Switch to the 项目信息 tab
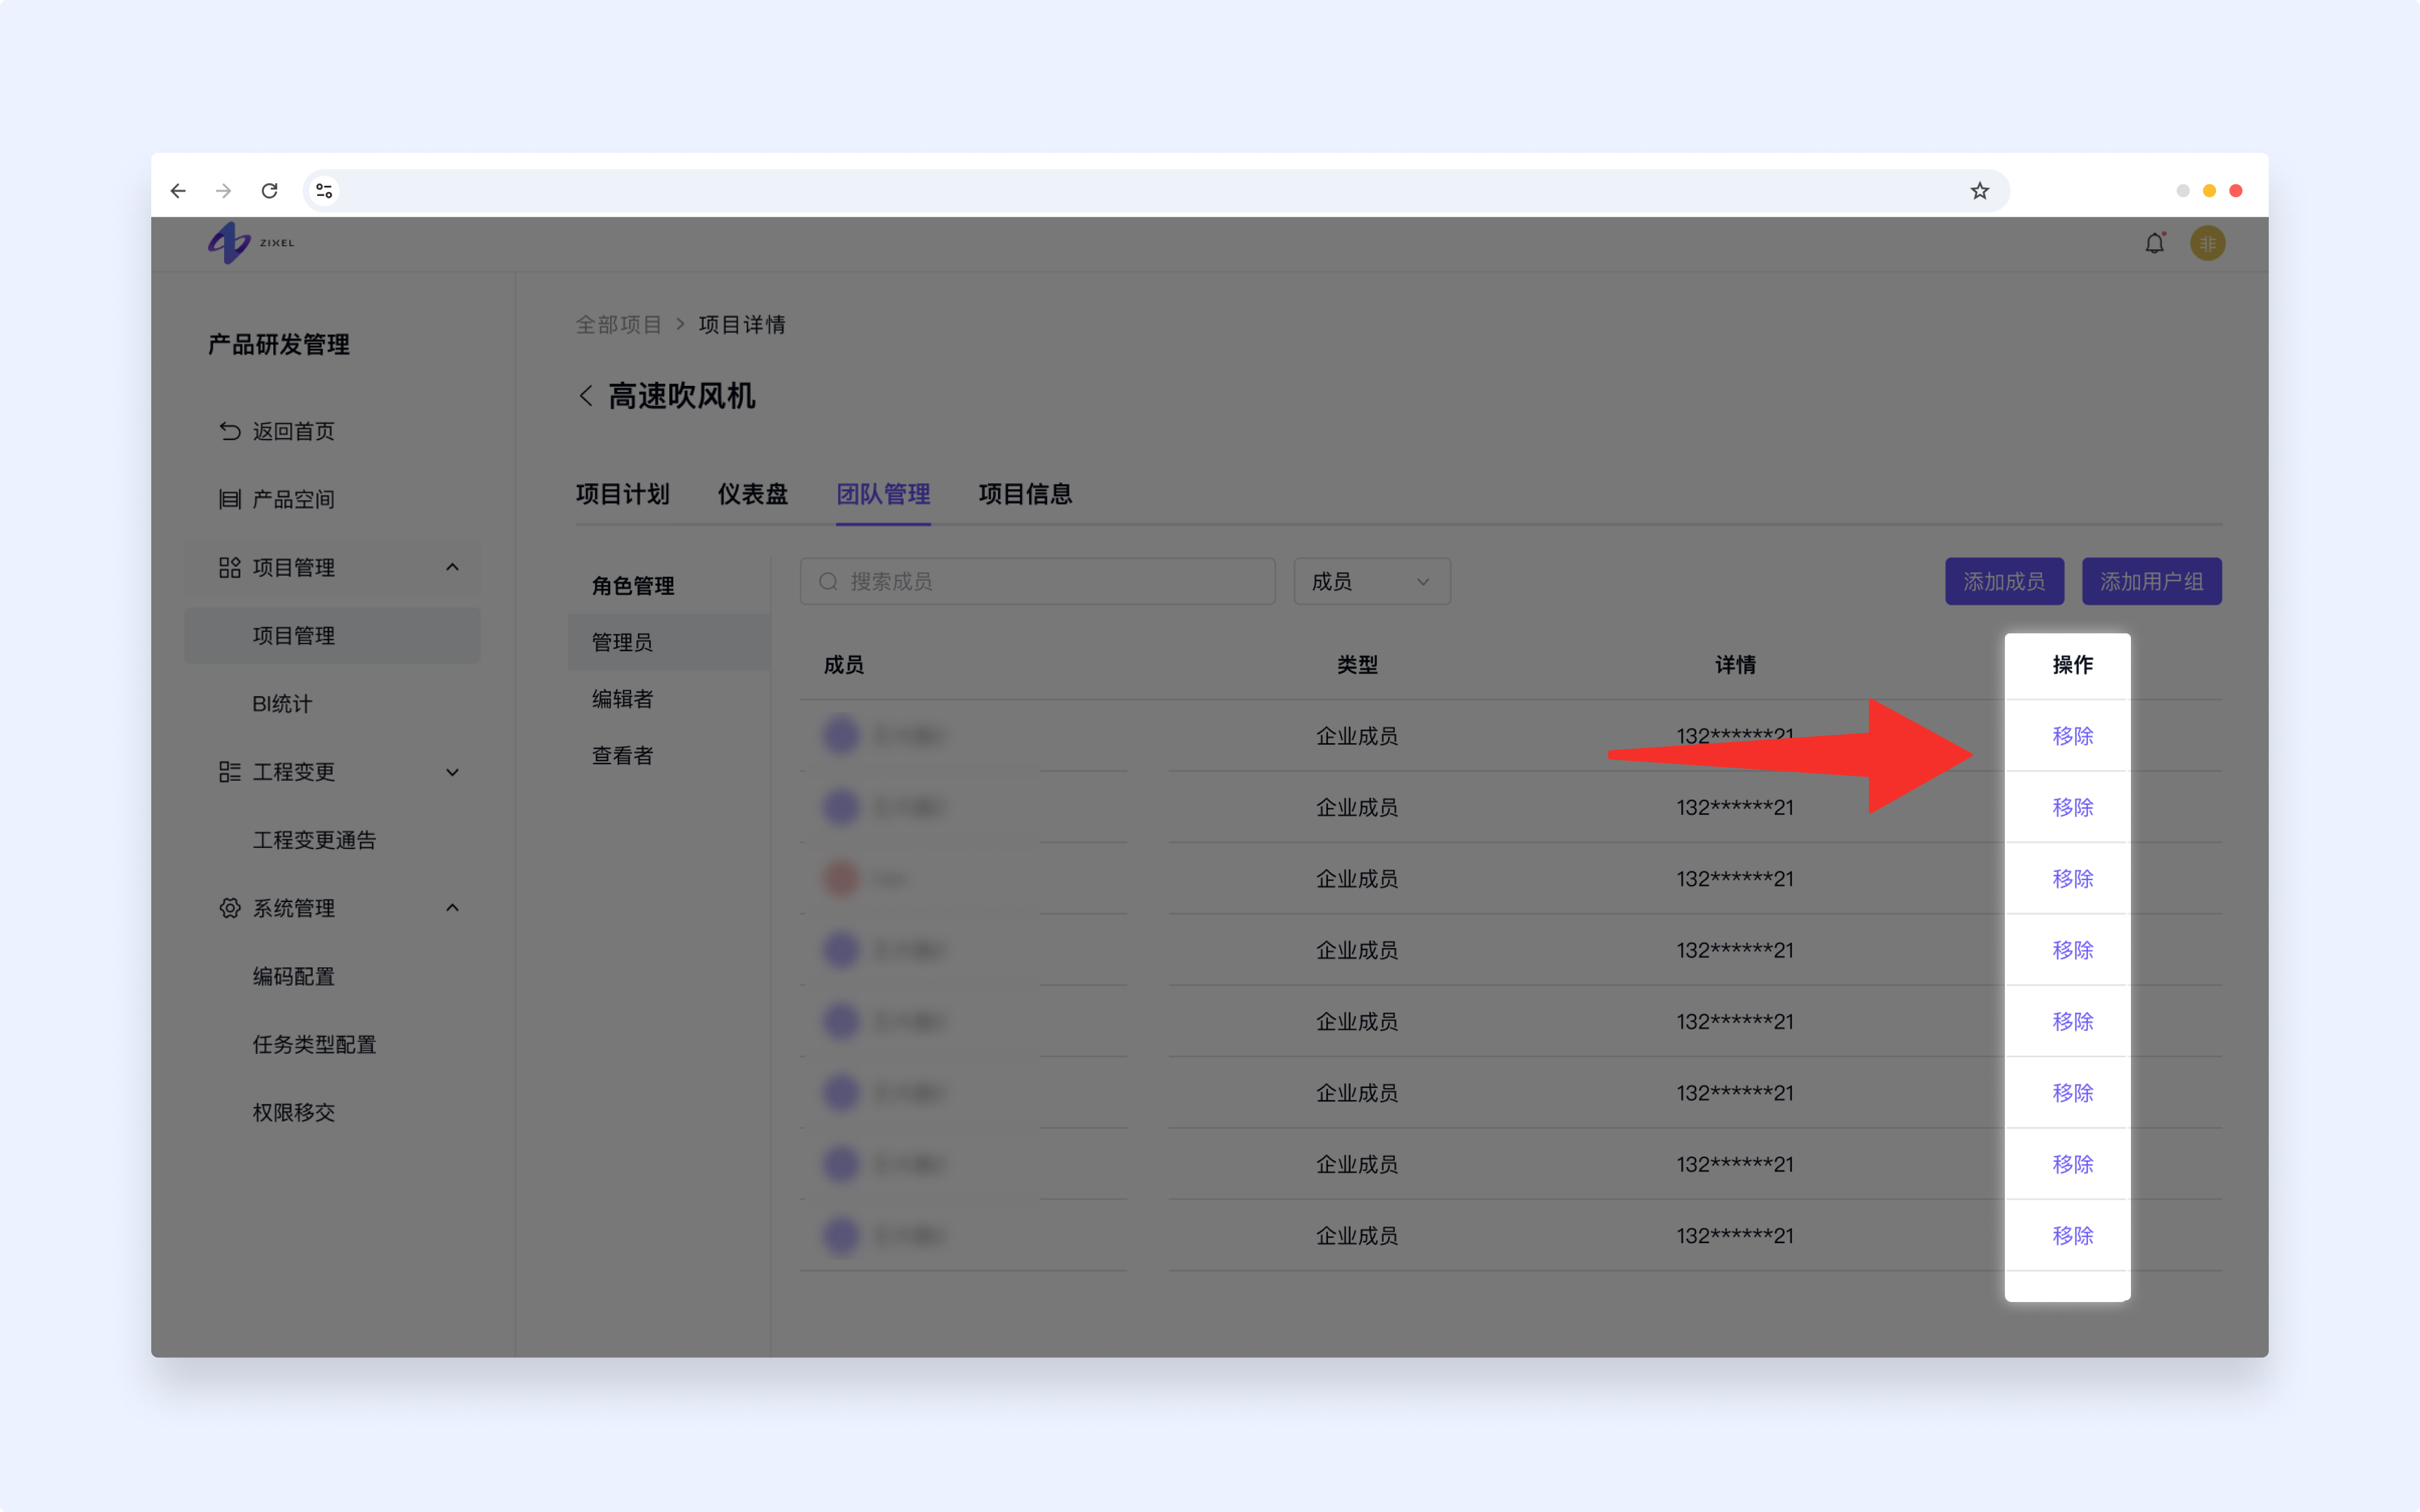Screen dimensions: 2420x1512 click(1025, 494)
